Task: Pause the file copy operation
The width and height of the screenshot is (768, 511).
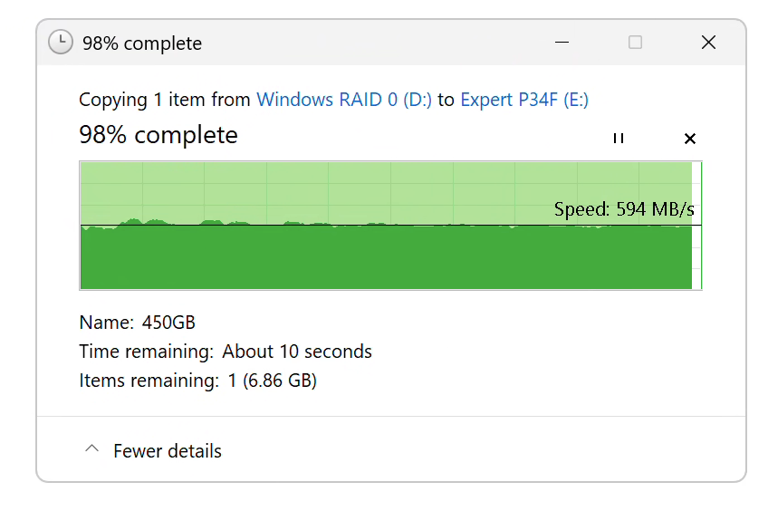Action: 618,139
